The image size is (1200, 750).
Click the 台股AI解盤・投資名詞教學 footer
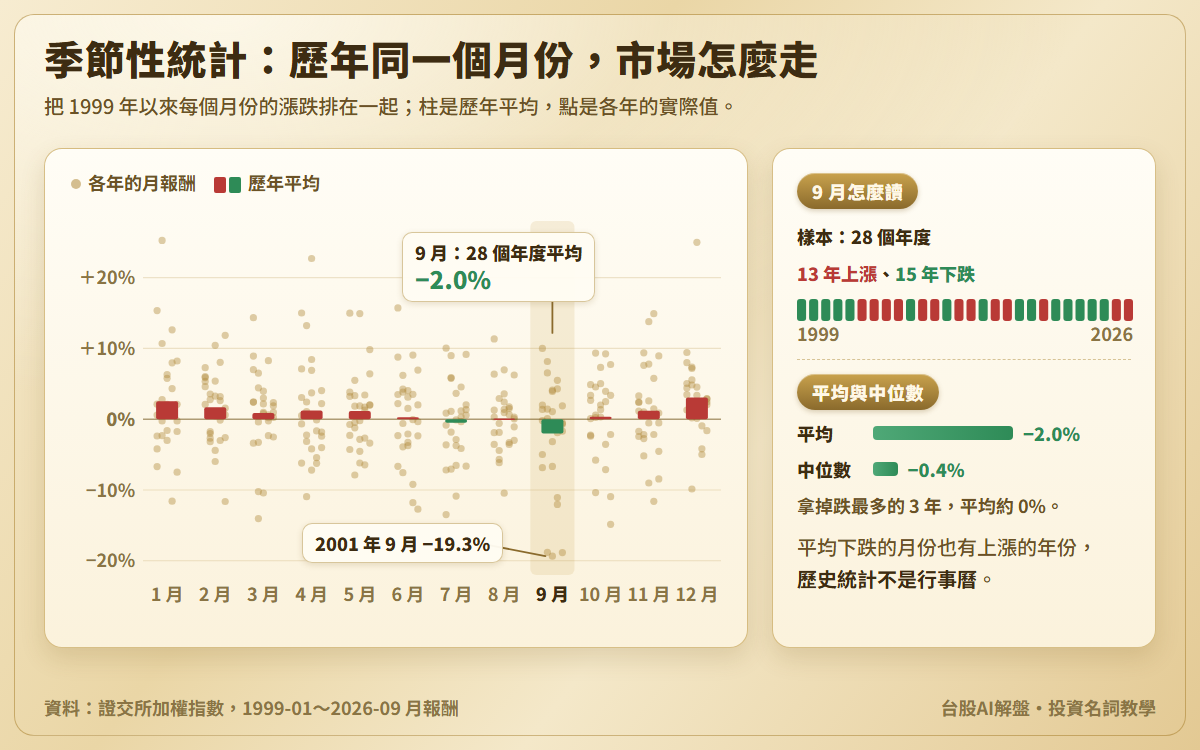[x=1048, y=708]
